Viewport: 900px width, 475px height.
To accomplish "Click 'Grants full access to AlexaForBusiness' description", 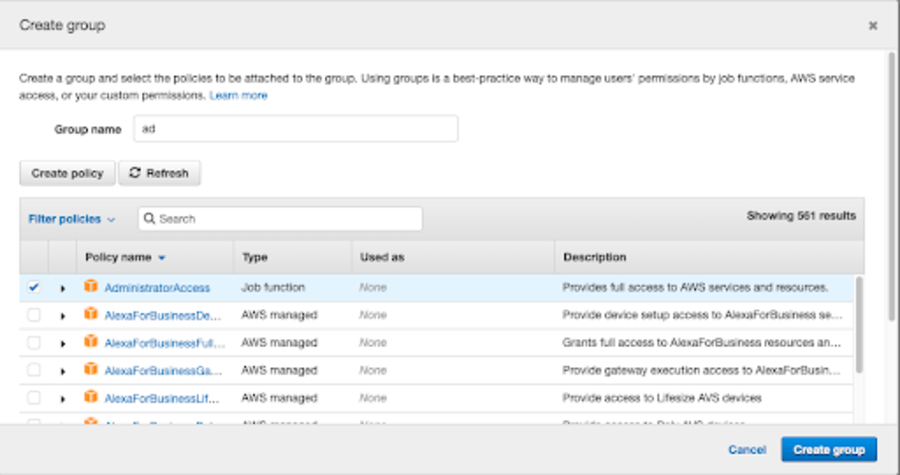I will [x=702, y=342].
